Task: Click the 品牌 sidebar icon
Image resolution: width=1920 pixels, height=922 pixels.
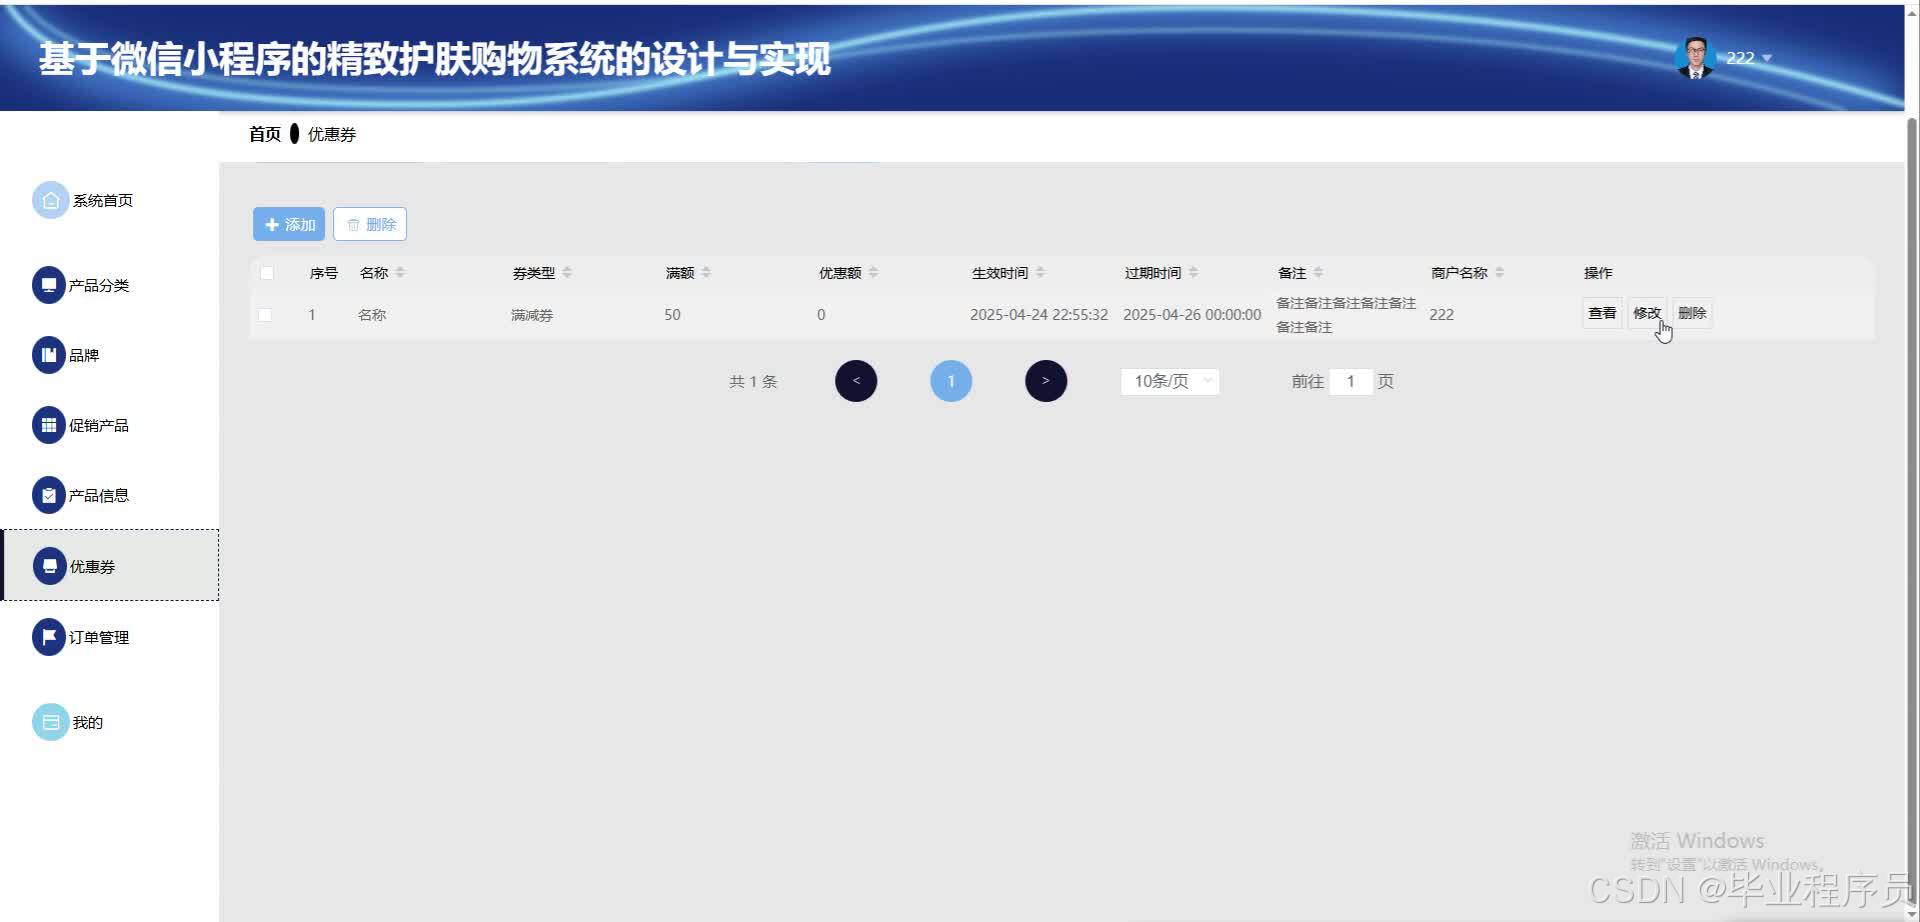Action: (51, 354)
